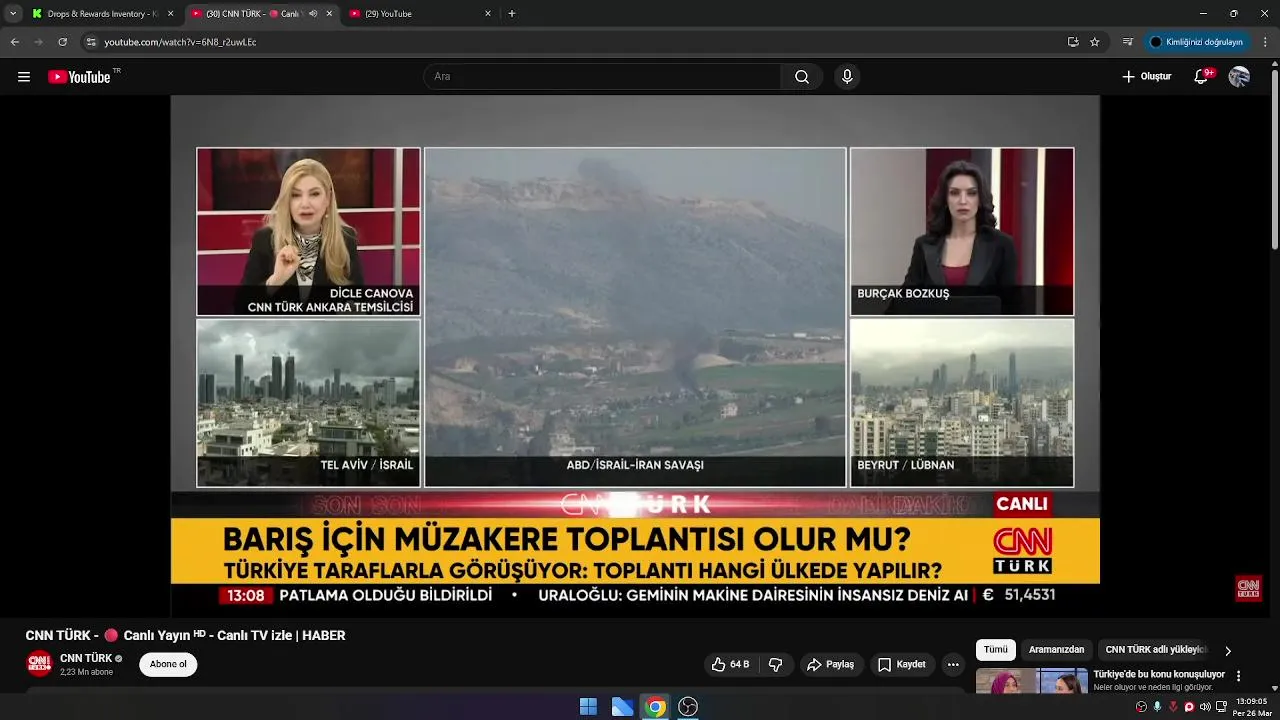Open the YouTube notifications bell

tap(1202, 77)
